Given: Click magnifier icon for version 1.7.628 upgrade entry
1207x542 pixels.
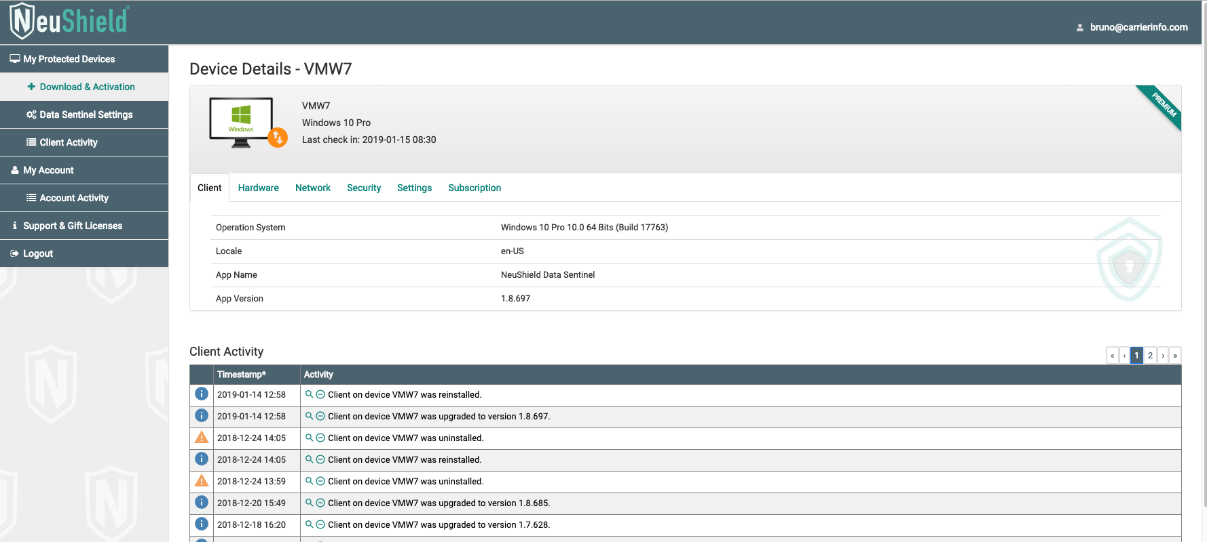Looking at the screenshot, I should (309, 524).
